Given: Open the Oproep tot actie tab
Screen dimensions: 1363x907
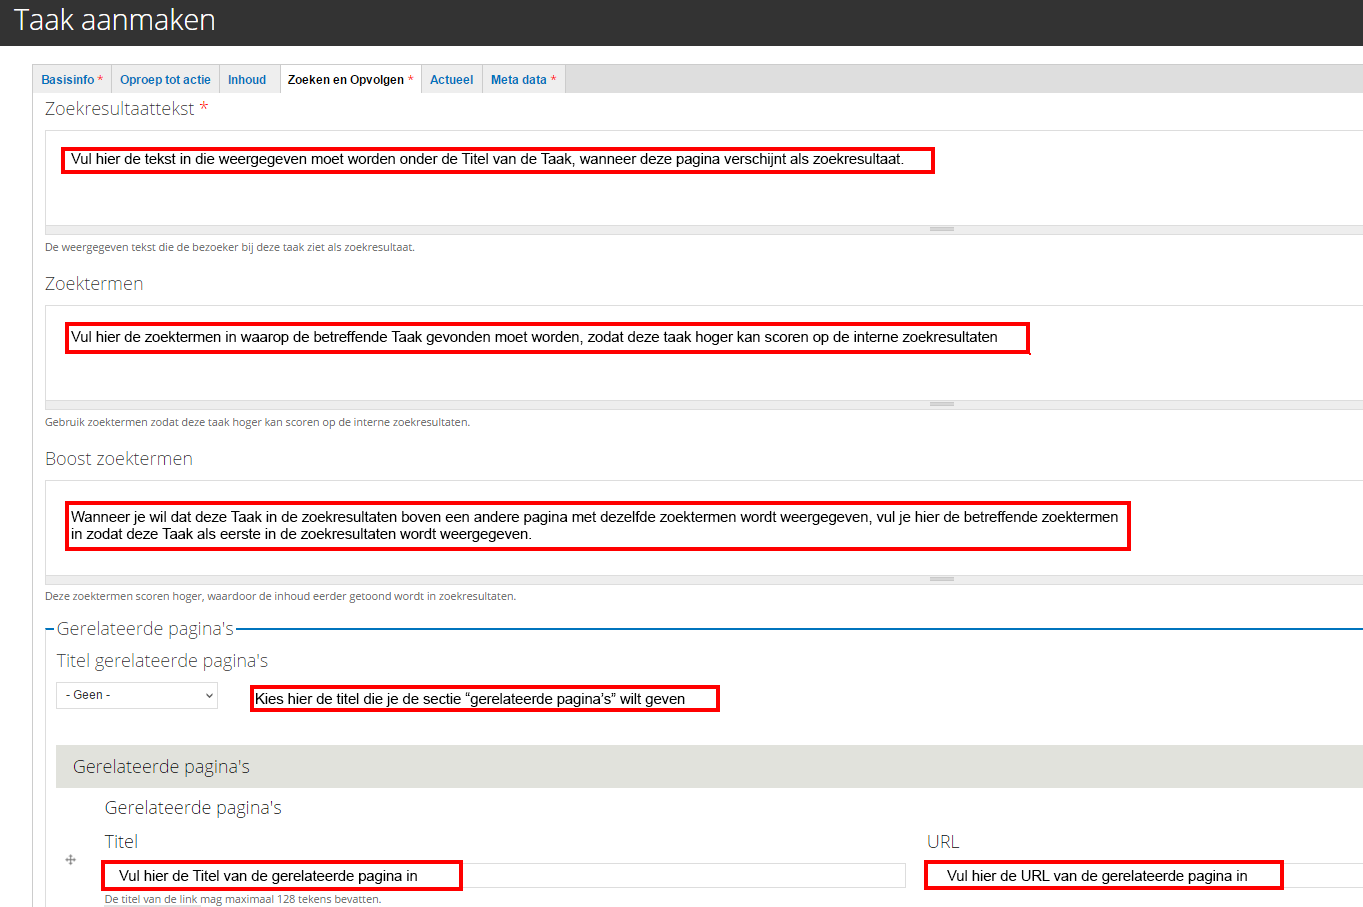Looking at the screenshot, I should pyautogui.click(x=165, y=80).
